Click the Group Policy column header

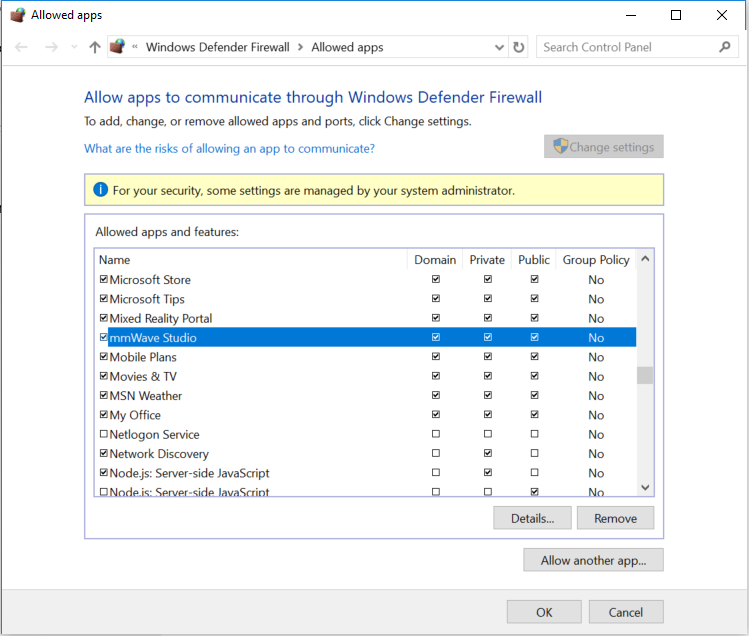(x=596, y=259)
